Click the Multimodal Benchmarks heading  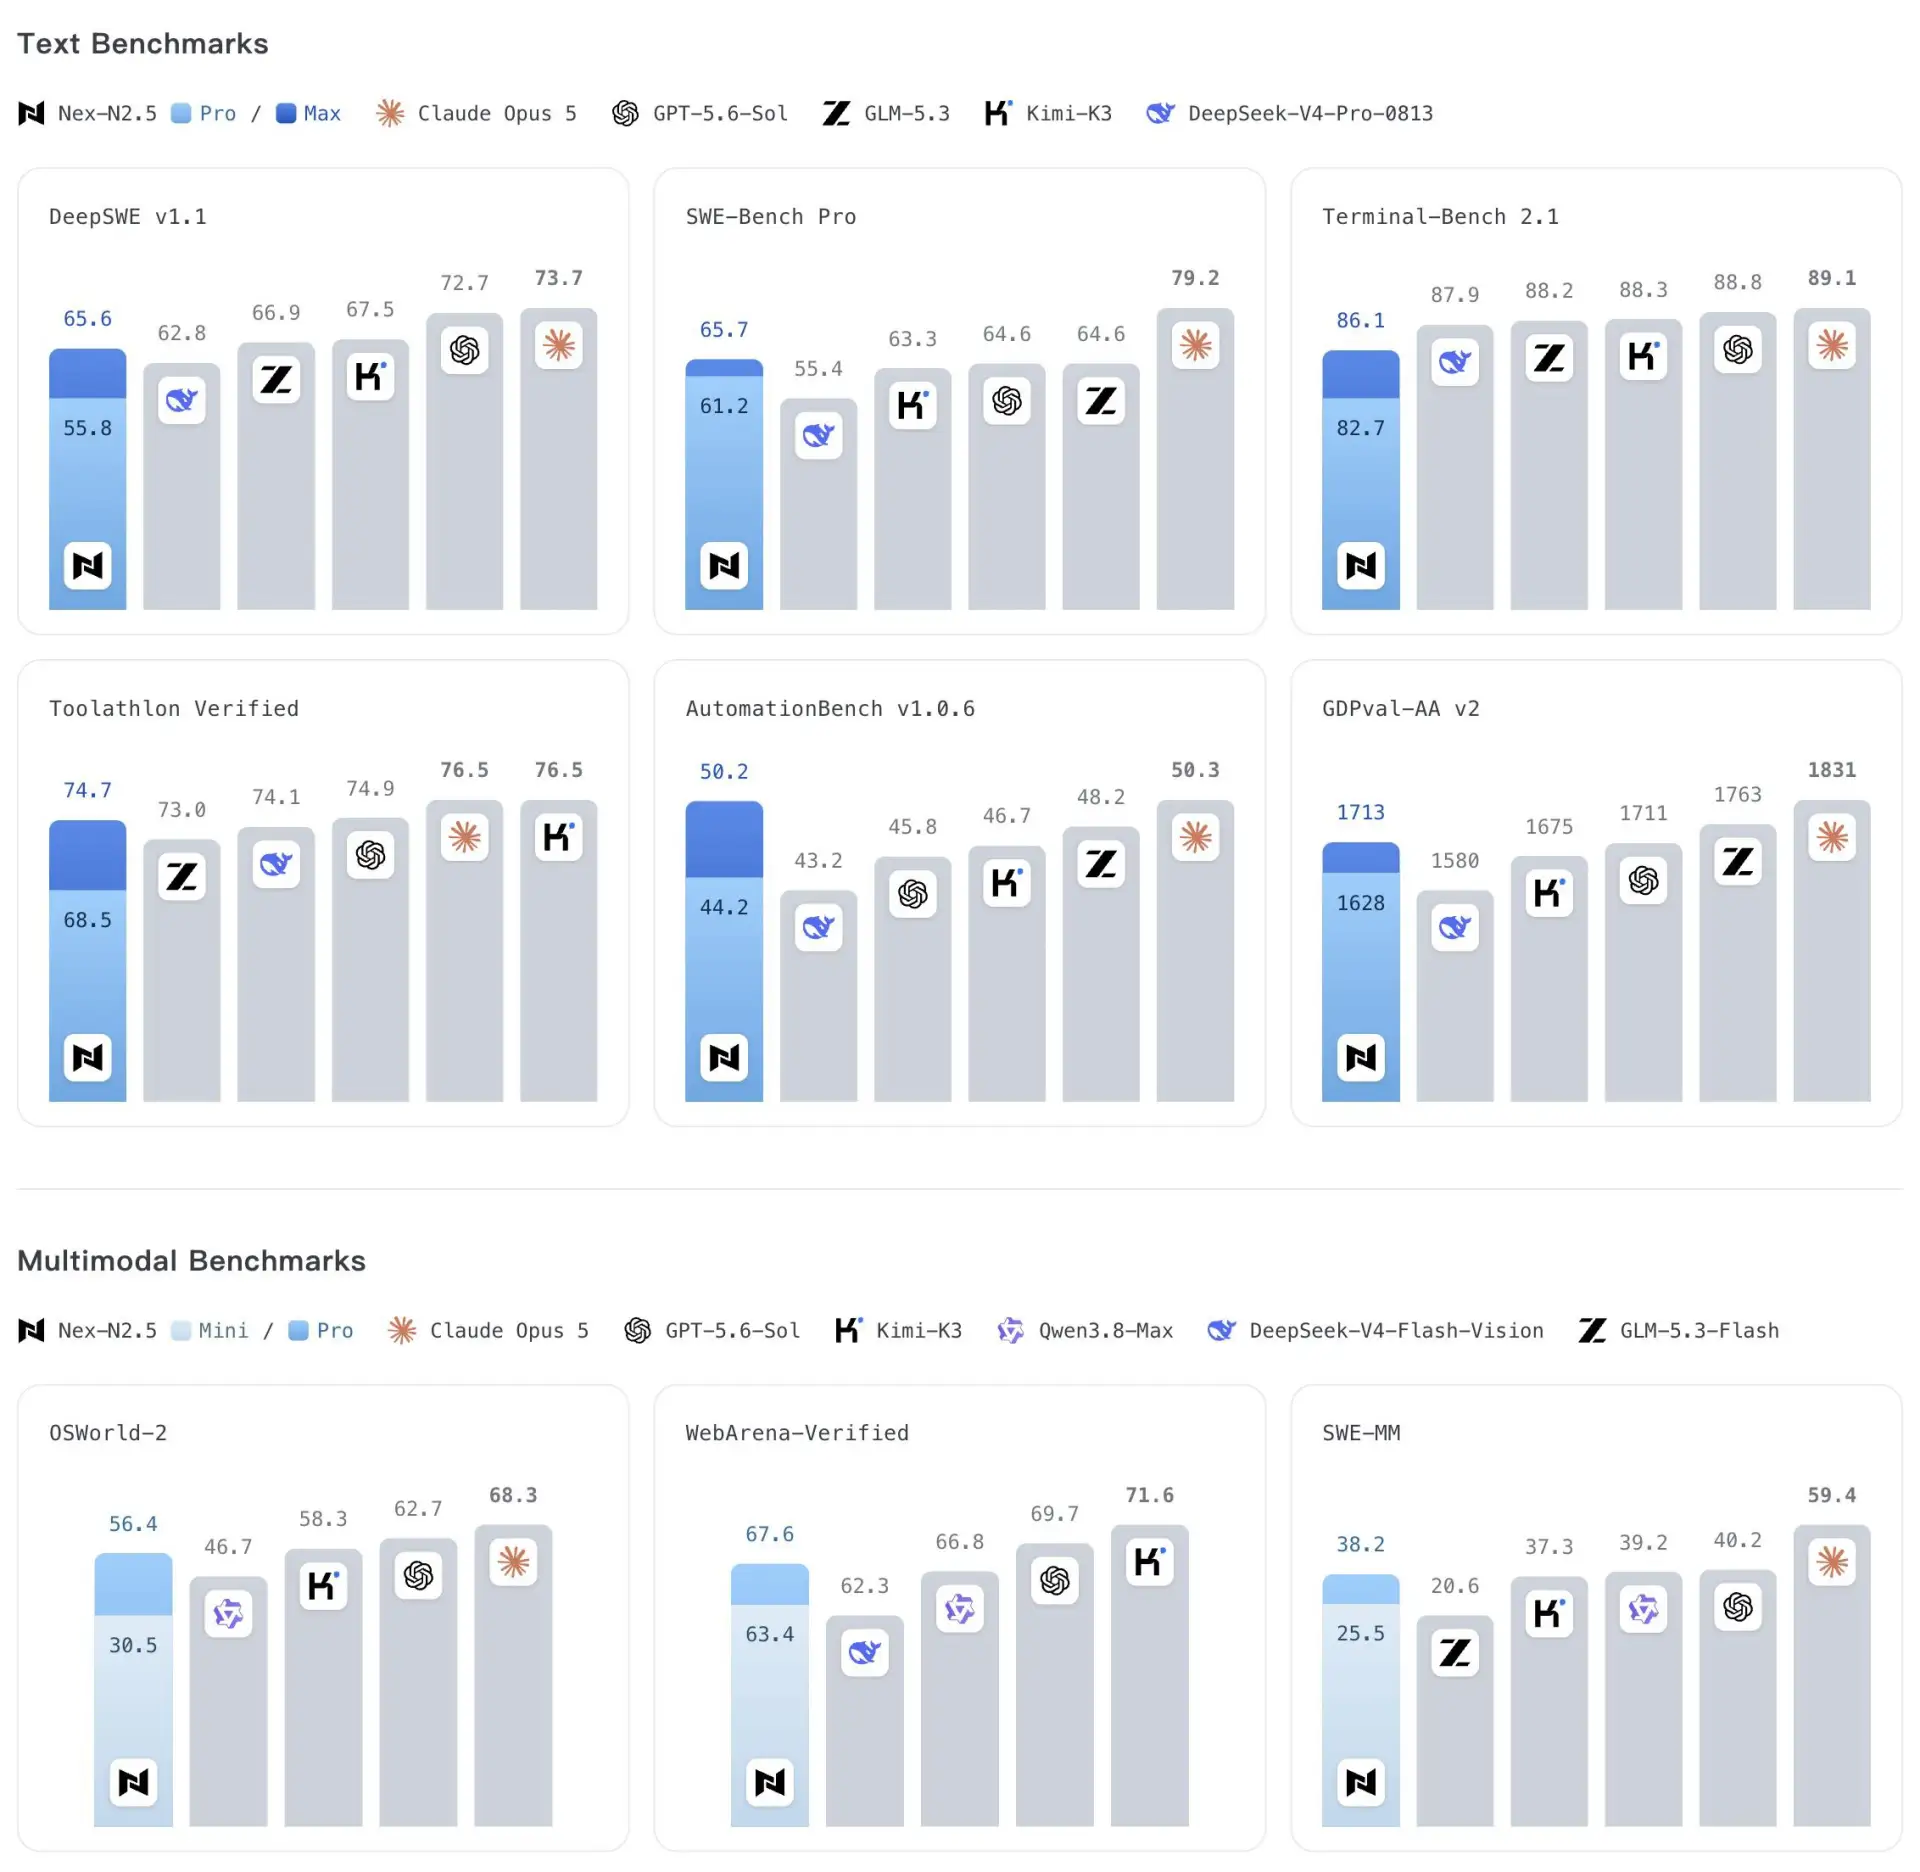tap(191, 1260)
